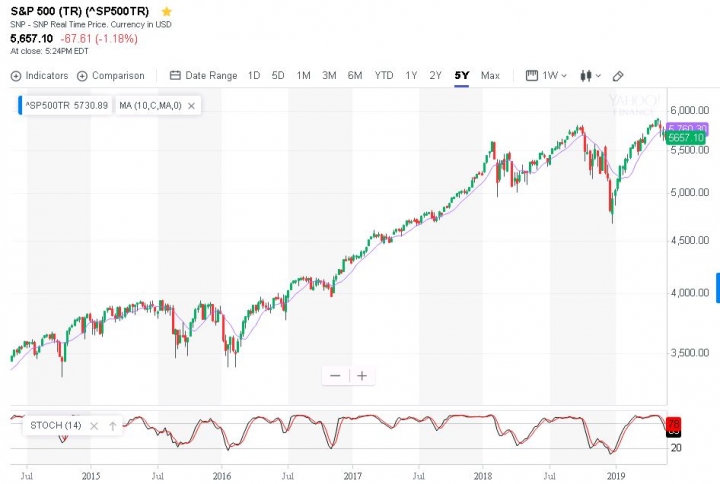Click the S&P 500 (TR) (^SP500TR) title
This screenshot has height=484, width=720.
(80, 11)
